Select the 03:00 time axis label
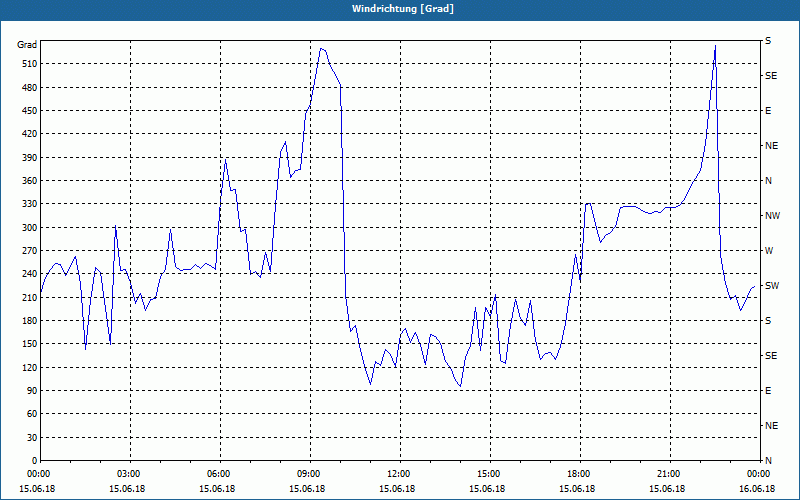Screen dimensions: 800x500 pos(130,473)
